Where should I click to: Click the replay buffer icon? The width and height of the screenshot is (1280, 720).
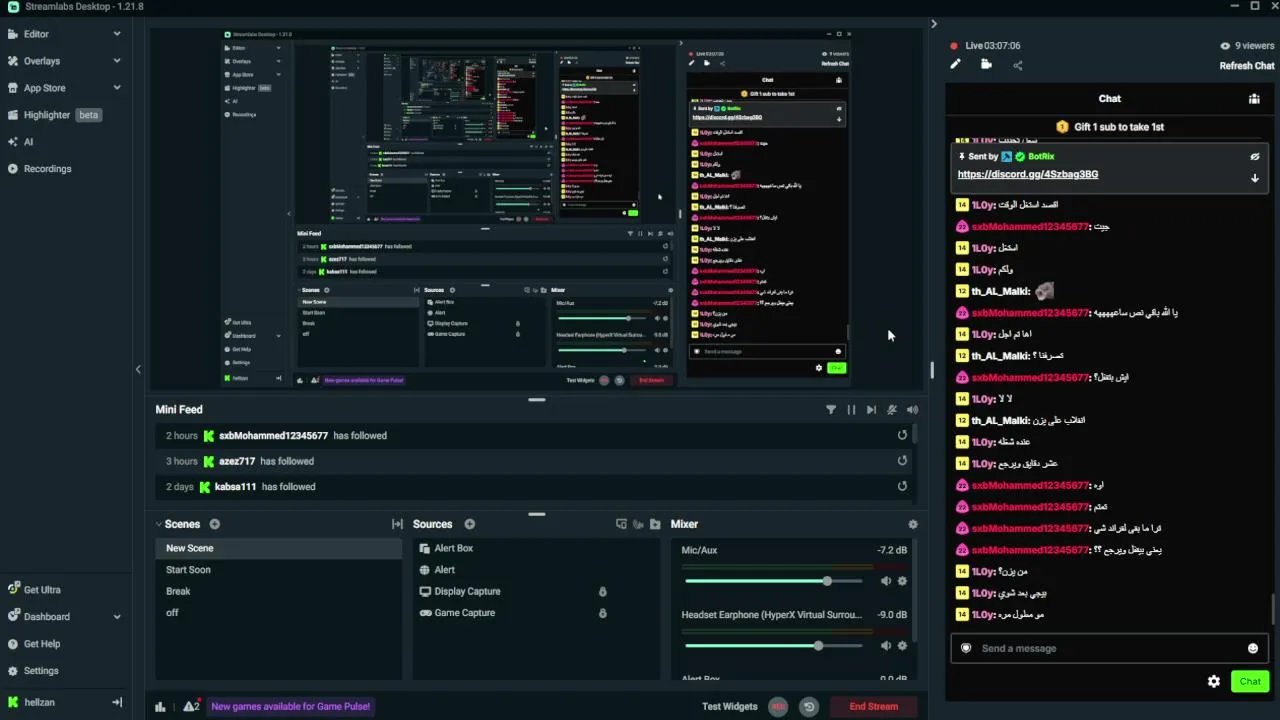click(809, 707)
